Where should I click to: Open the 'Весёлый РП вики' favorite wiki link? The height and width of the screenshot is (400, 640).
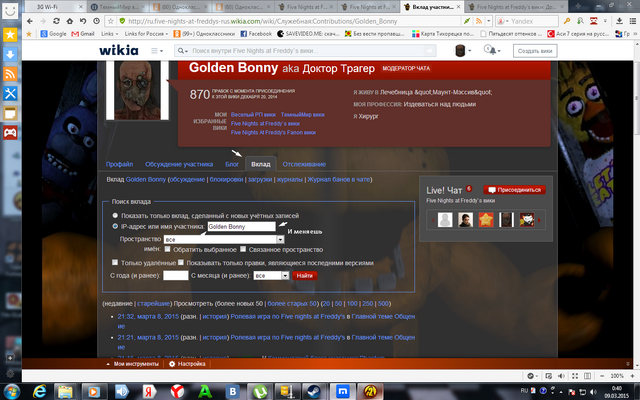253,115
